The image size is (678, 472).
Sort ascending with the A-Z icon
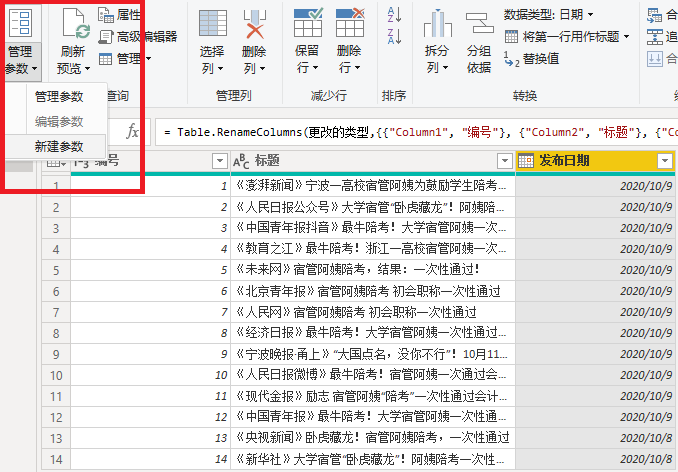tap(393, 16)
